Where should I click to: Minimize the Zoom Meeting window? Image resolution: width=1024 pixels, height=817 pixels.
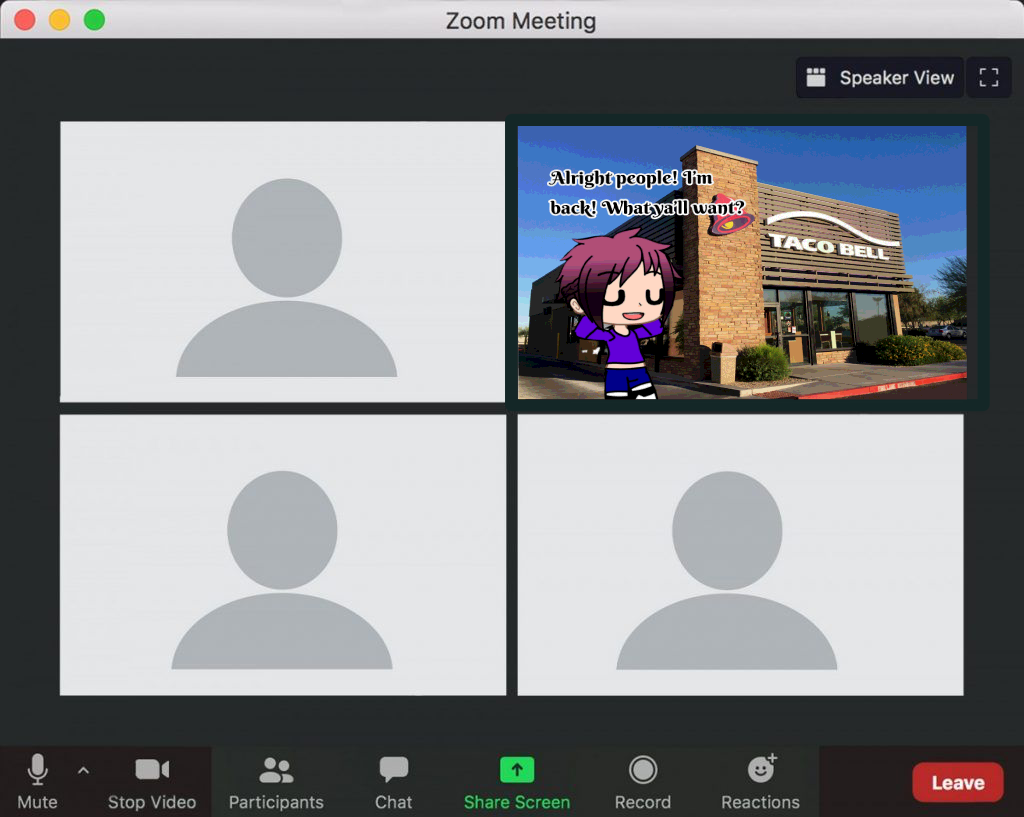tap(59, 20)
